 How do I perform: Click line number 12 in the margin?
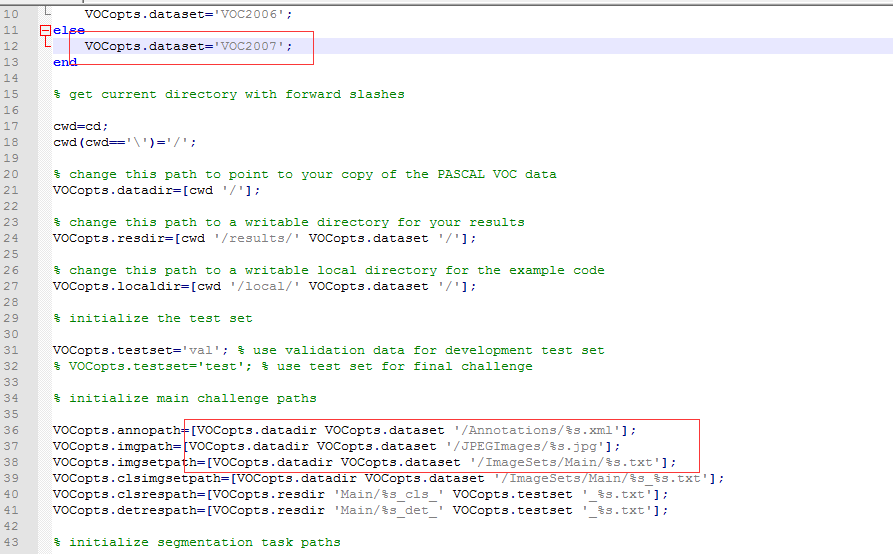coord(11,46)
